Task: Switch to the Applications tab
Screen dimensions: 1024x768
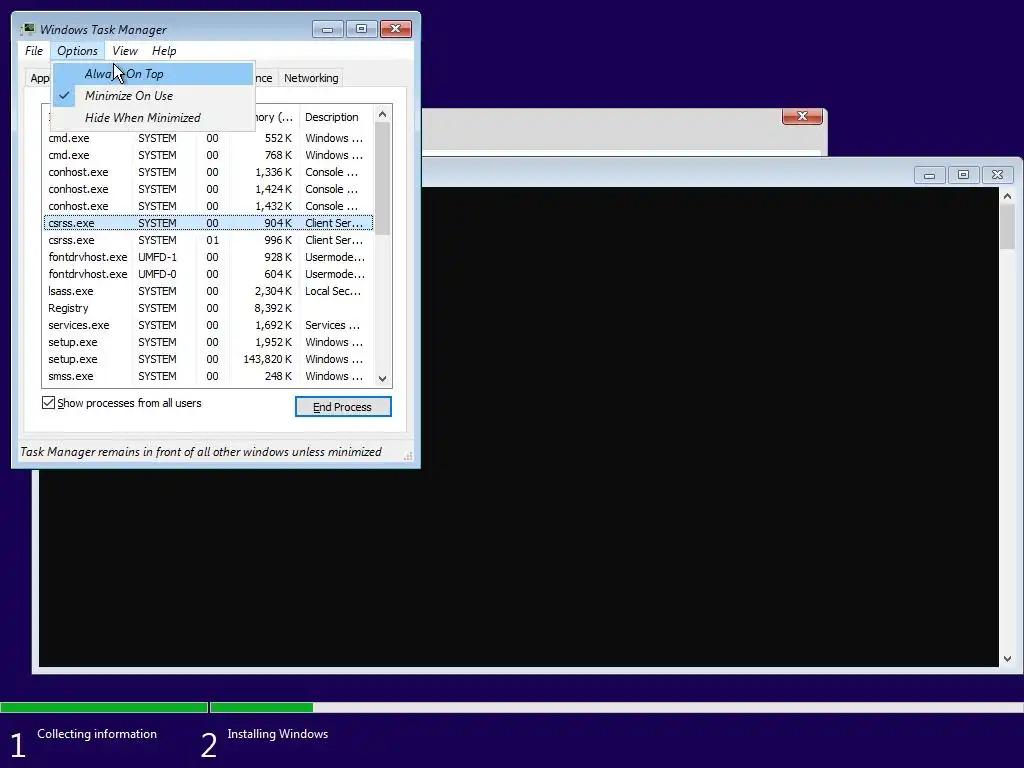Action: 39,78
